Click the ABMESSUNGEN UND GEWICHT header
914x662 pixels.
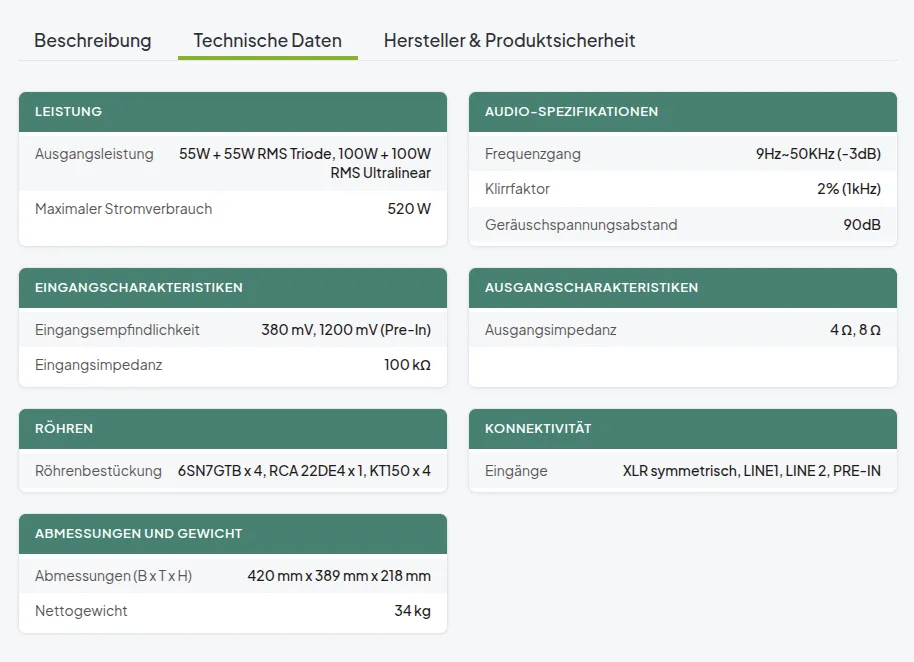coord(233,534)
